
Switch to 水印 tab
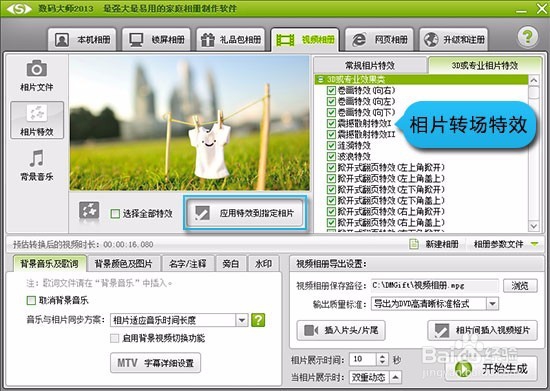263,264
